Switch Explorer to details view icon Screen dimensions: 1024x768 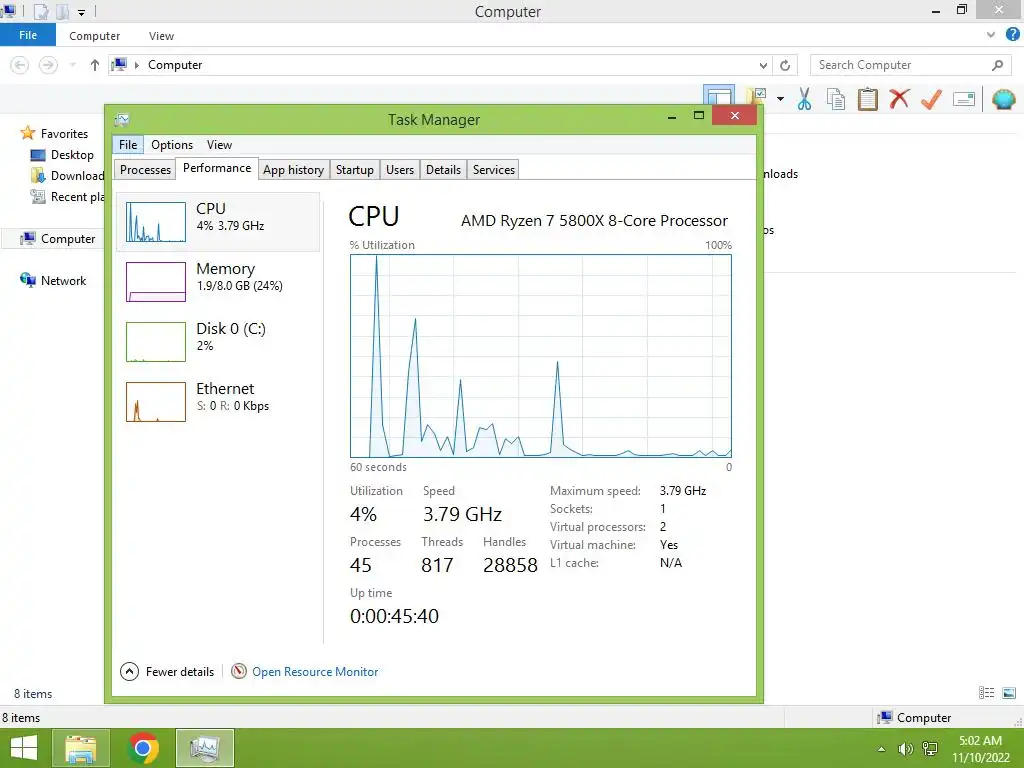click(x=986, y=693)
